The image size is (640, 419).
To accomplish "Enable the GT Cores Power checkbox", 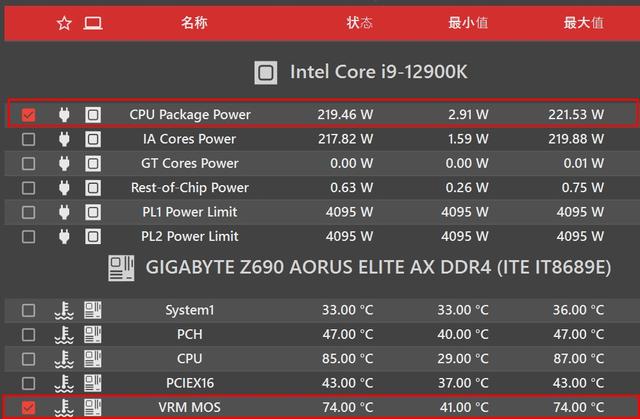I will [28, 164].
